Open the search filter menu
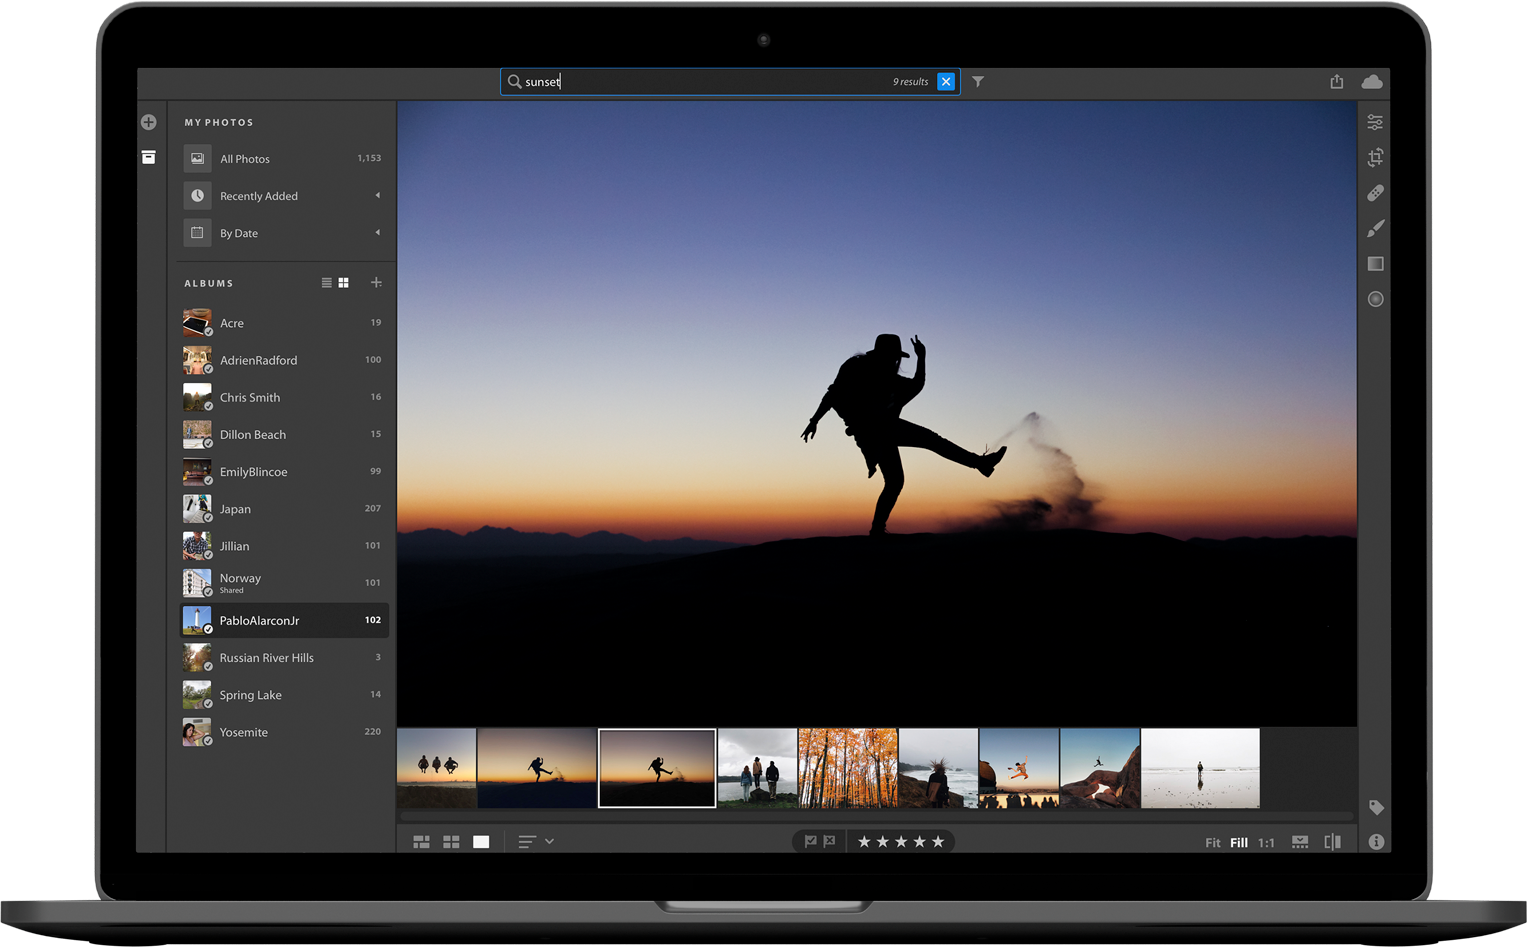Viewport: 1527px width, 947px height. (x=977, y=81)
